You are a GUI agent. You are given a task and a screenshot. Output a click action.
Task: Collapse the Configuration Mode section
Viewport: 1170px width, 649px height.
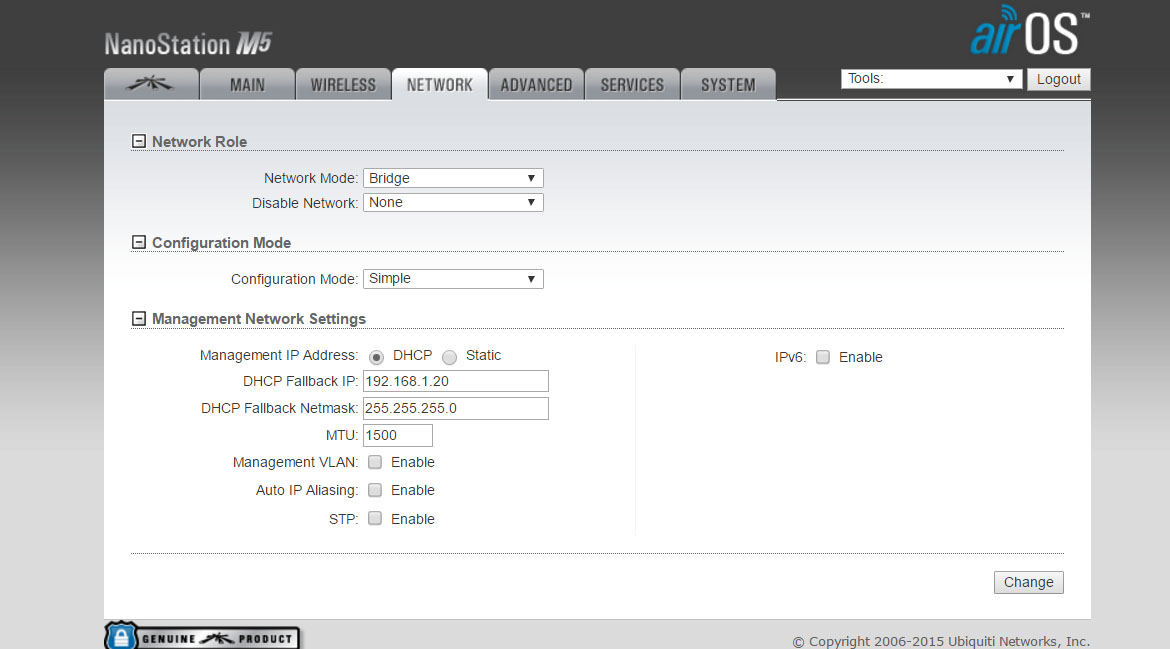pos(139,243)
